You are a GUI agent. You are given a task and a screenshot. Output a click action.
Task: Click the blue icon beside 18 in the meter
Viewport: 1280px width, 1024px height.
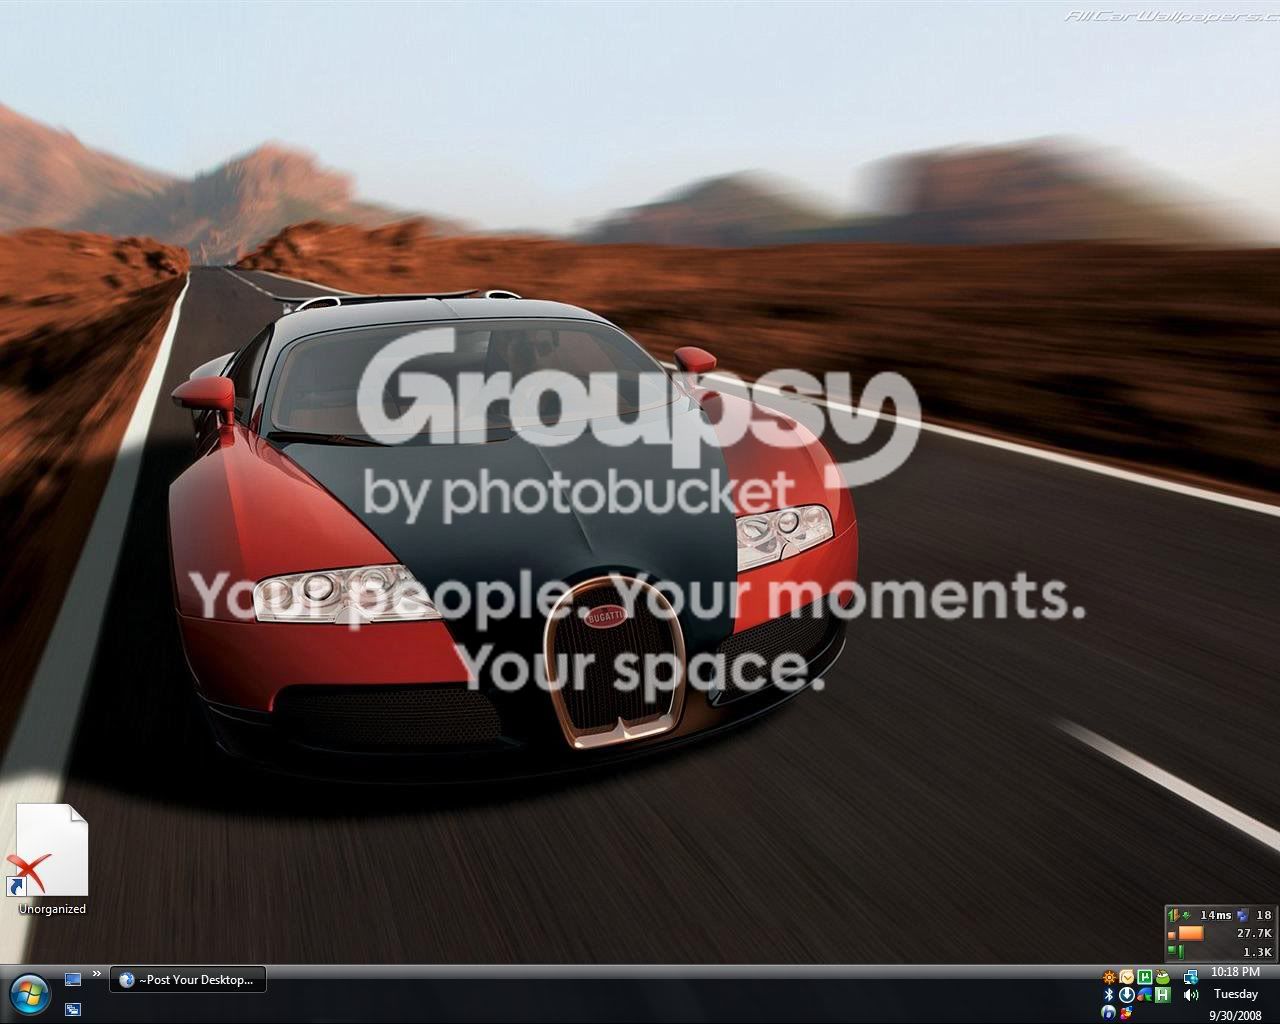click(x=1243, y=915)
